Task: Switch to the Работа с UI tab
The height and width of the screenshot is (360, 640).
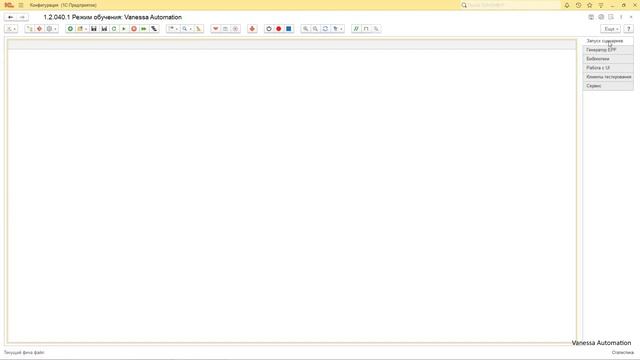Action: [x=608, y=68]
